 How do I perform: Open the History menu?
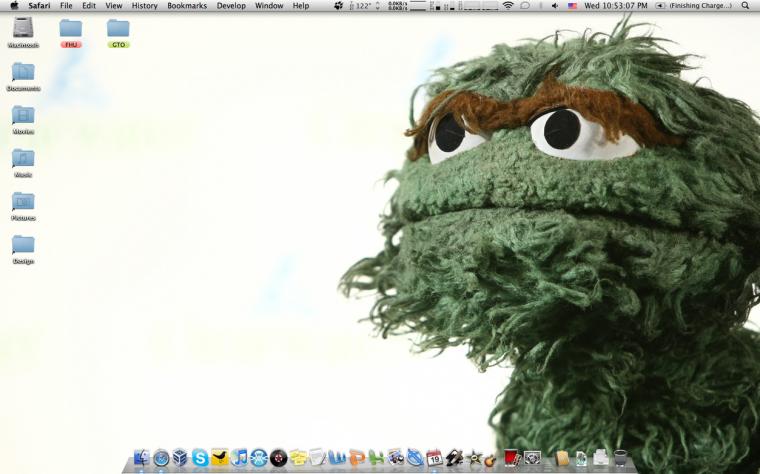click(x=144, y=6)
